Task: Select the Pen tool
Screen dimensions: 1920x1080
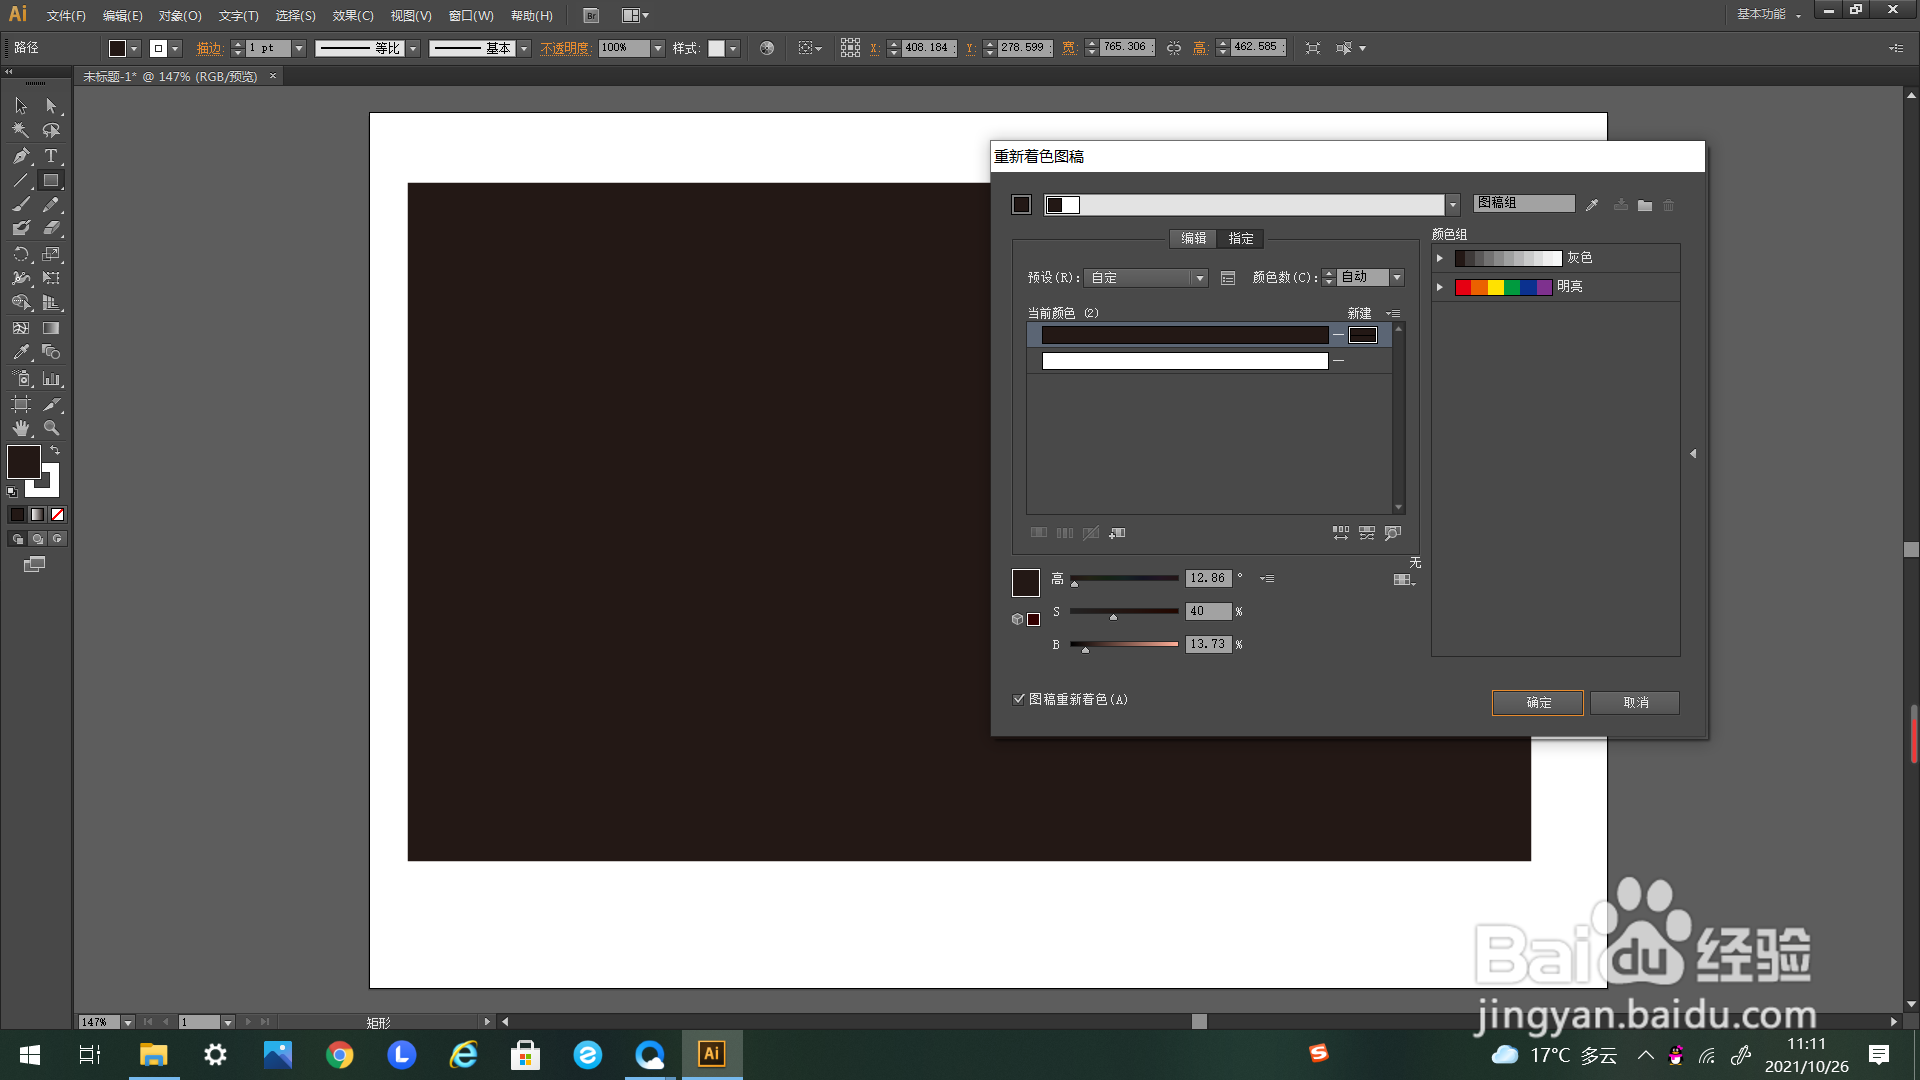Action: coord(21,156)
